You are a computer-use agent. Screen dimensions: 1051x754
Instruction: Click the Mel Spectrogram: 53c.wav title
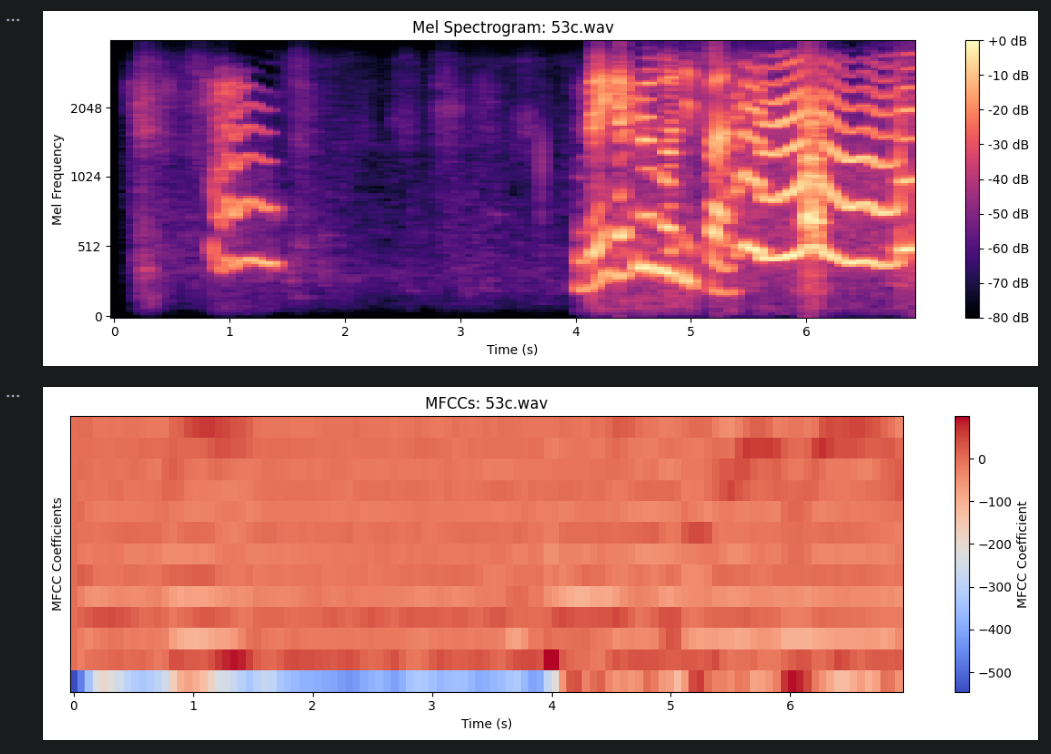pyautogui.click(x=513, y=27)
